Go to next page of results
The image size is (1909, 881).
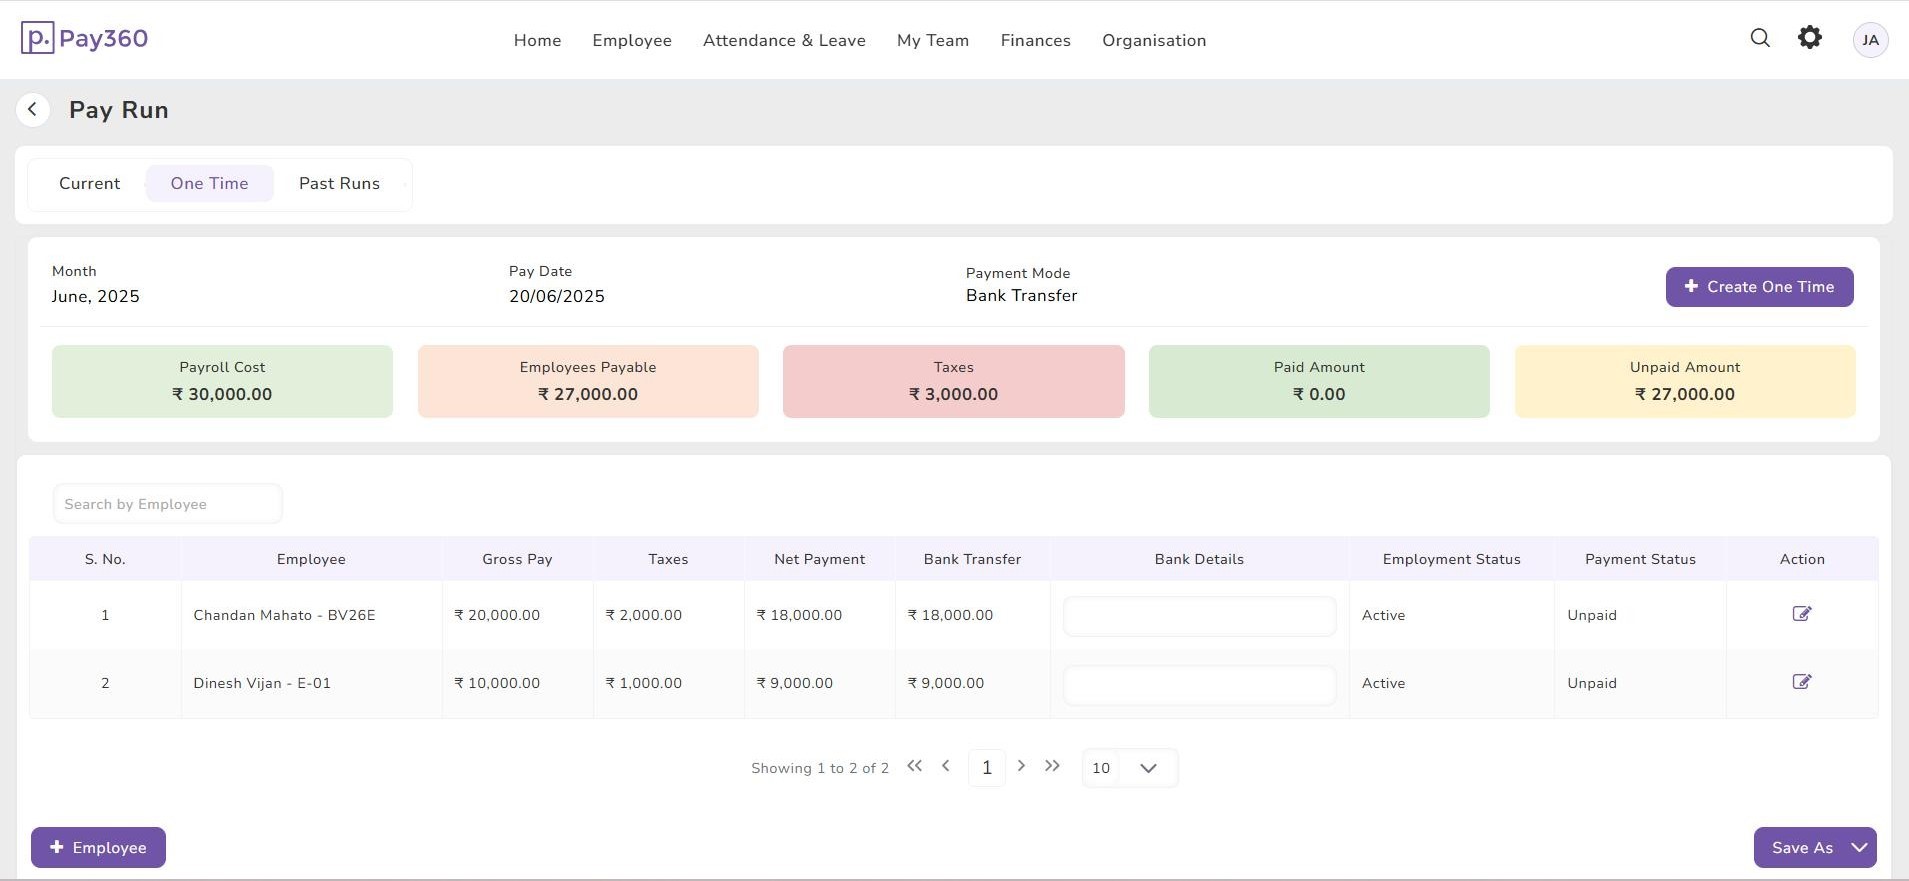point(1021,766)
